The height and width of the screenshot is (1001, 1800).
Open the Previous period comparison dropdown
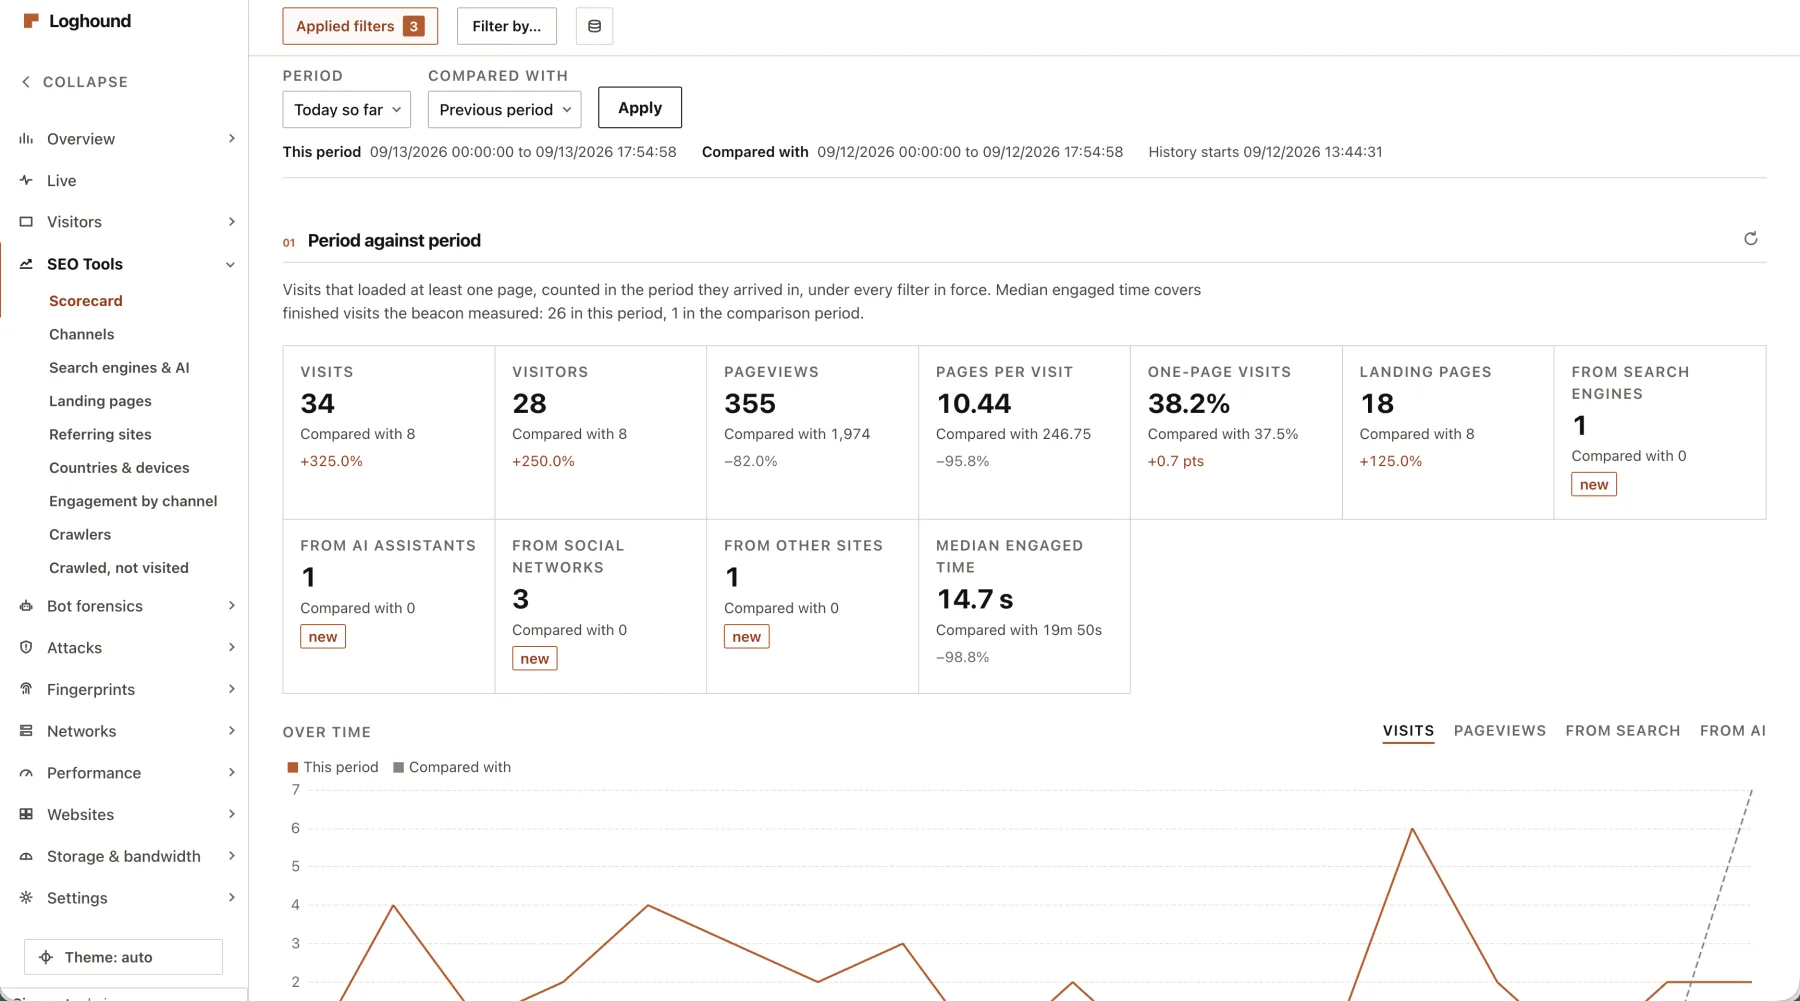point(505,110)
